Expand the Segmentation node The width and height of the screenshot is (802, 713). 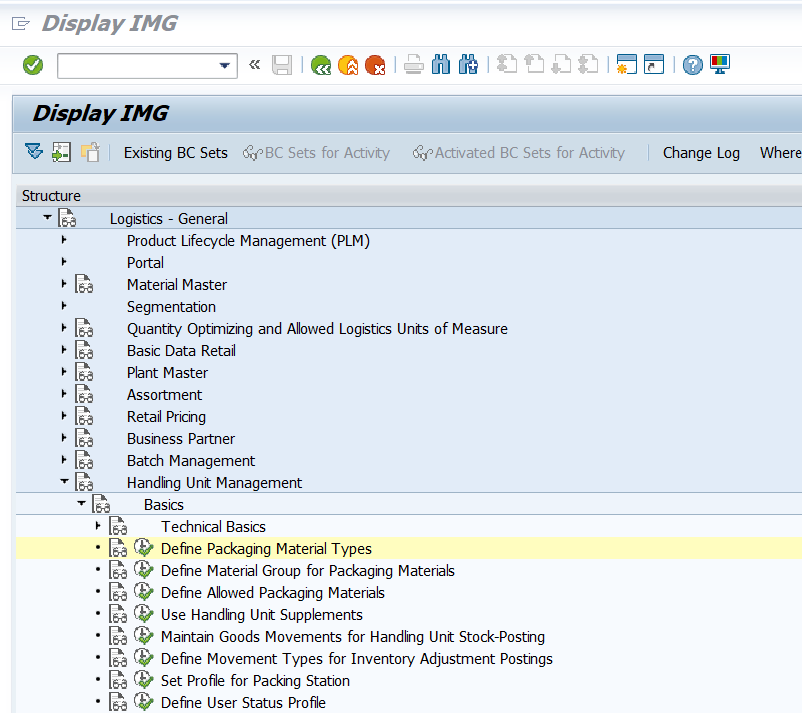[64, 305]
